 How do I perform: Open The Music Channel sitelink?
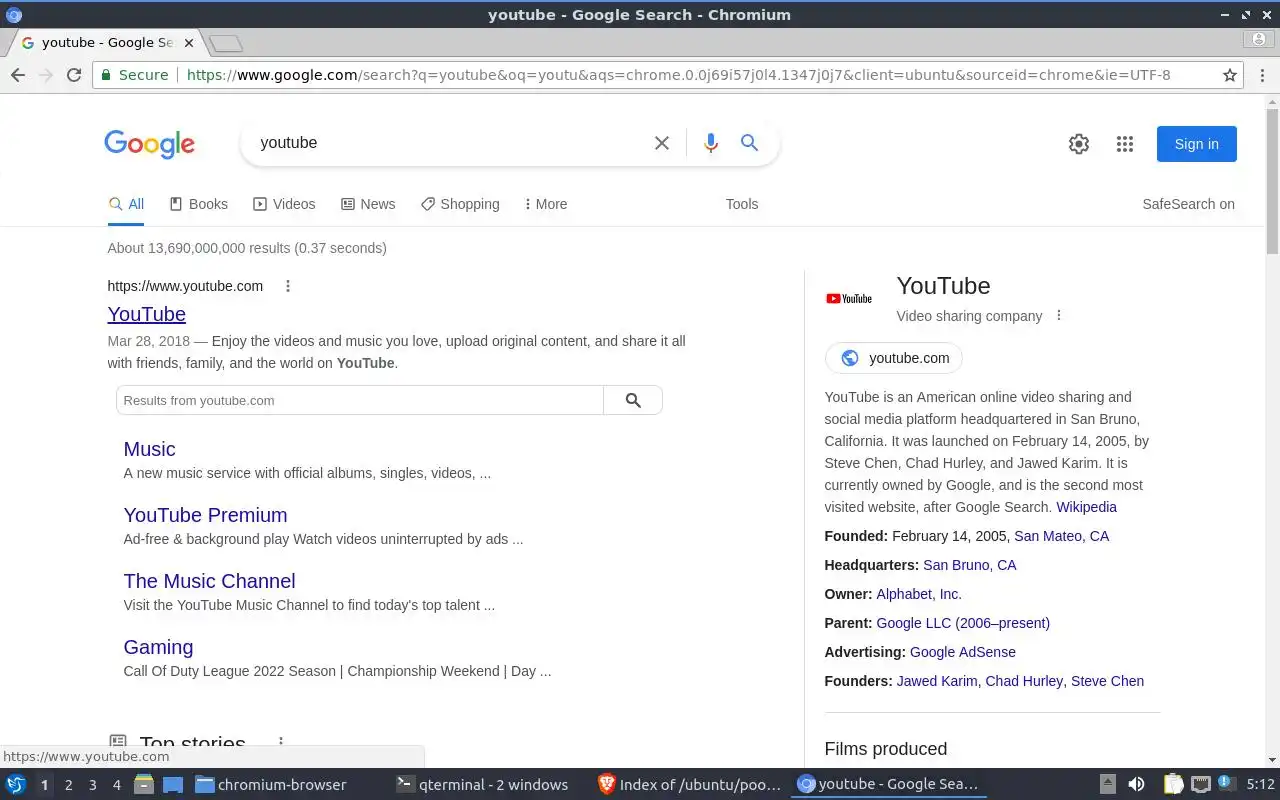pyautogui.click(x=209, y=581)
